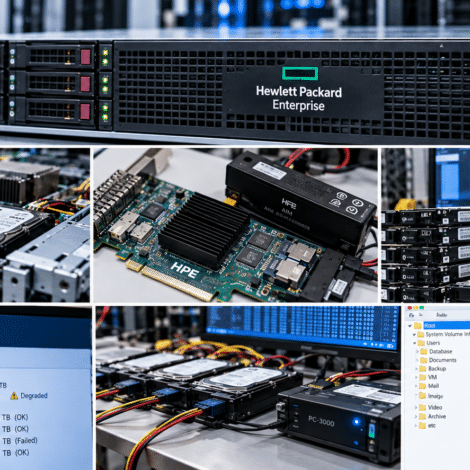Collapse the Root node arrow

410,326
